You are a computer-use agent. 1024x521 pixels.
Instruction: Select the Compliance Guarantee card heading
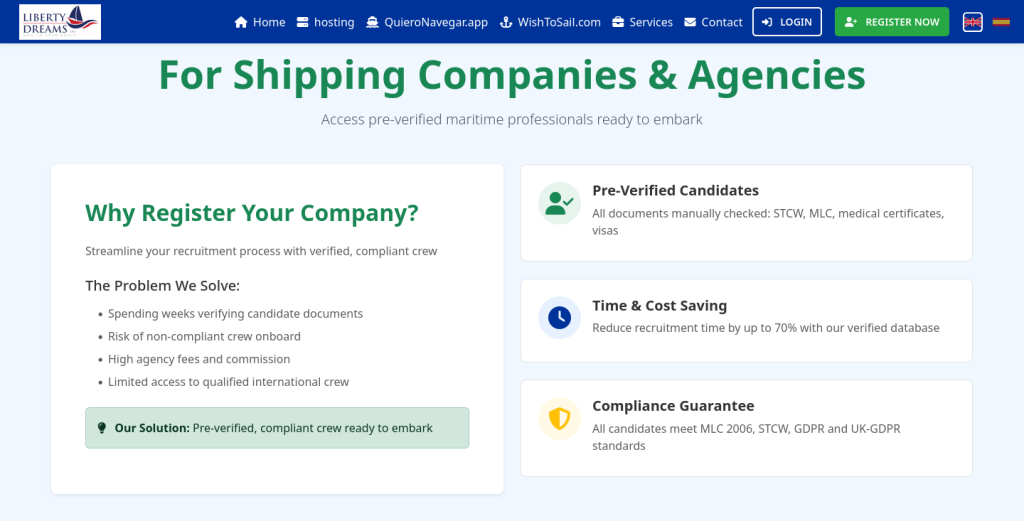tap(673, 406)
